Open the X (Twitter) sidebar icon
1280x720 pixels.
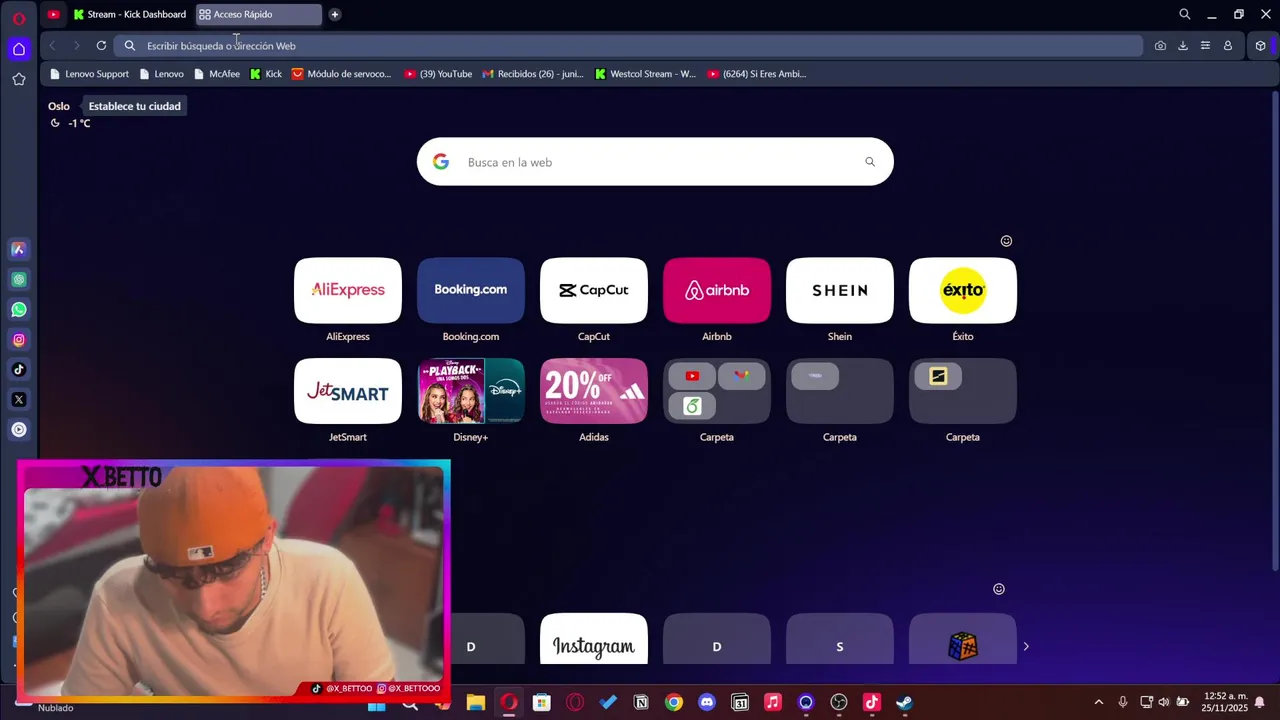18,399
